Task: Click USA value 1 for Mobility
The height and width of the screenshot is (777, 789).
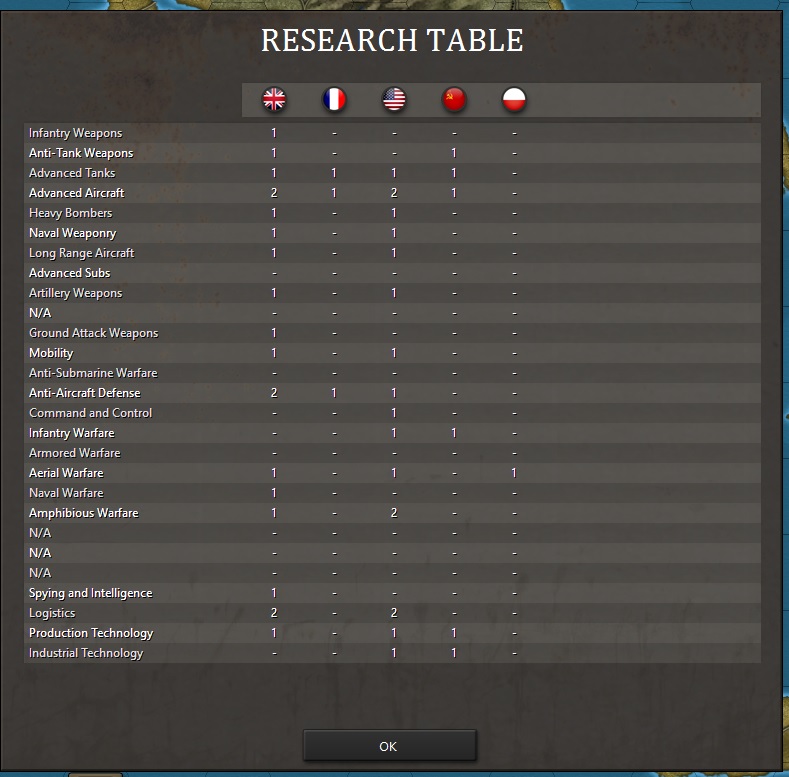Action: pyautogui.click(x=394, y=353)
